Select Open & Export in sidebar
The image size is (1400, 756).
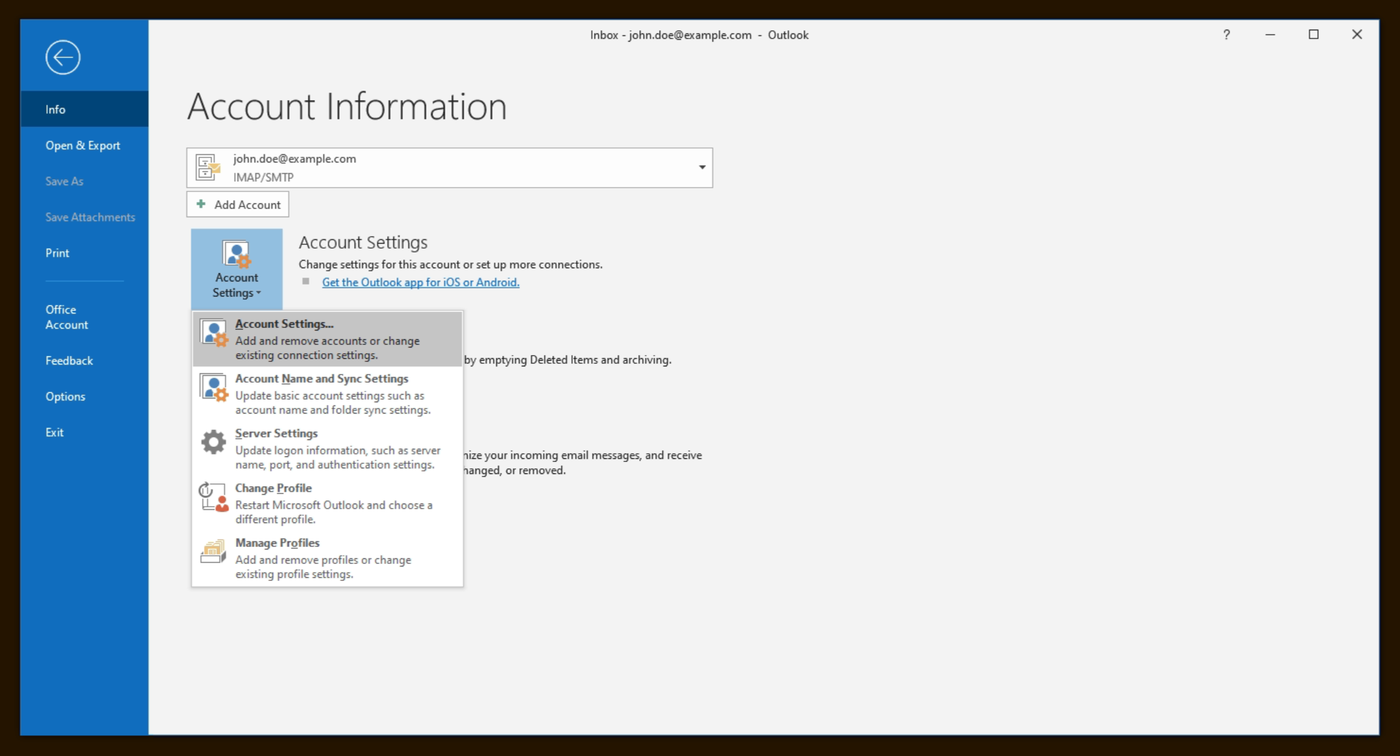tap(84, 145)
